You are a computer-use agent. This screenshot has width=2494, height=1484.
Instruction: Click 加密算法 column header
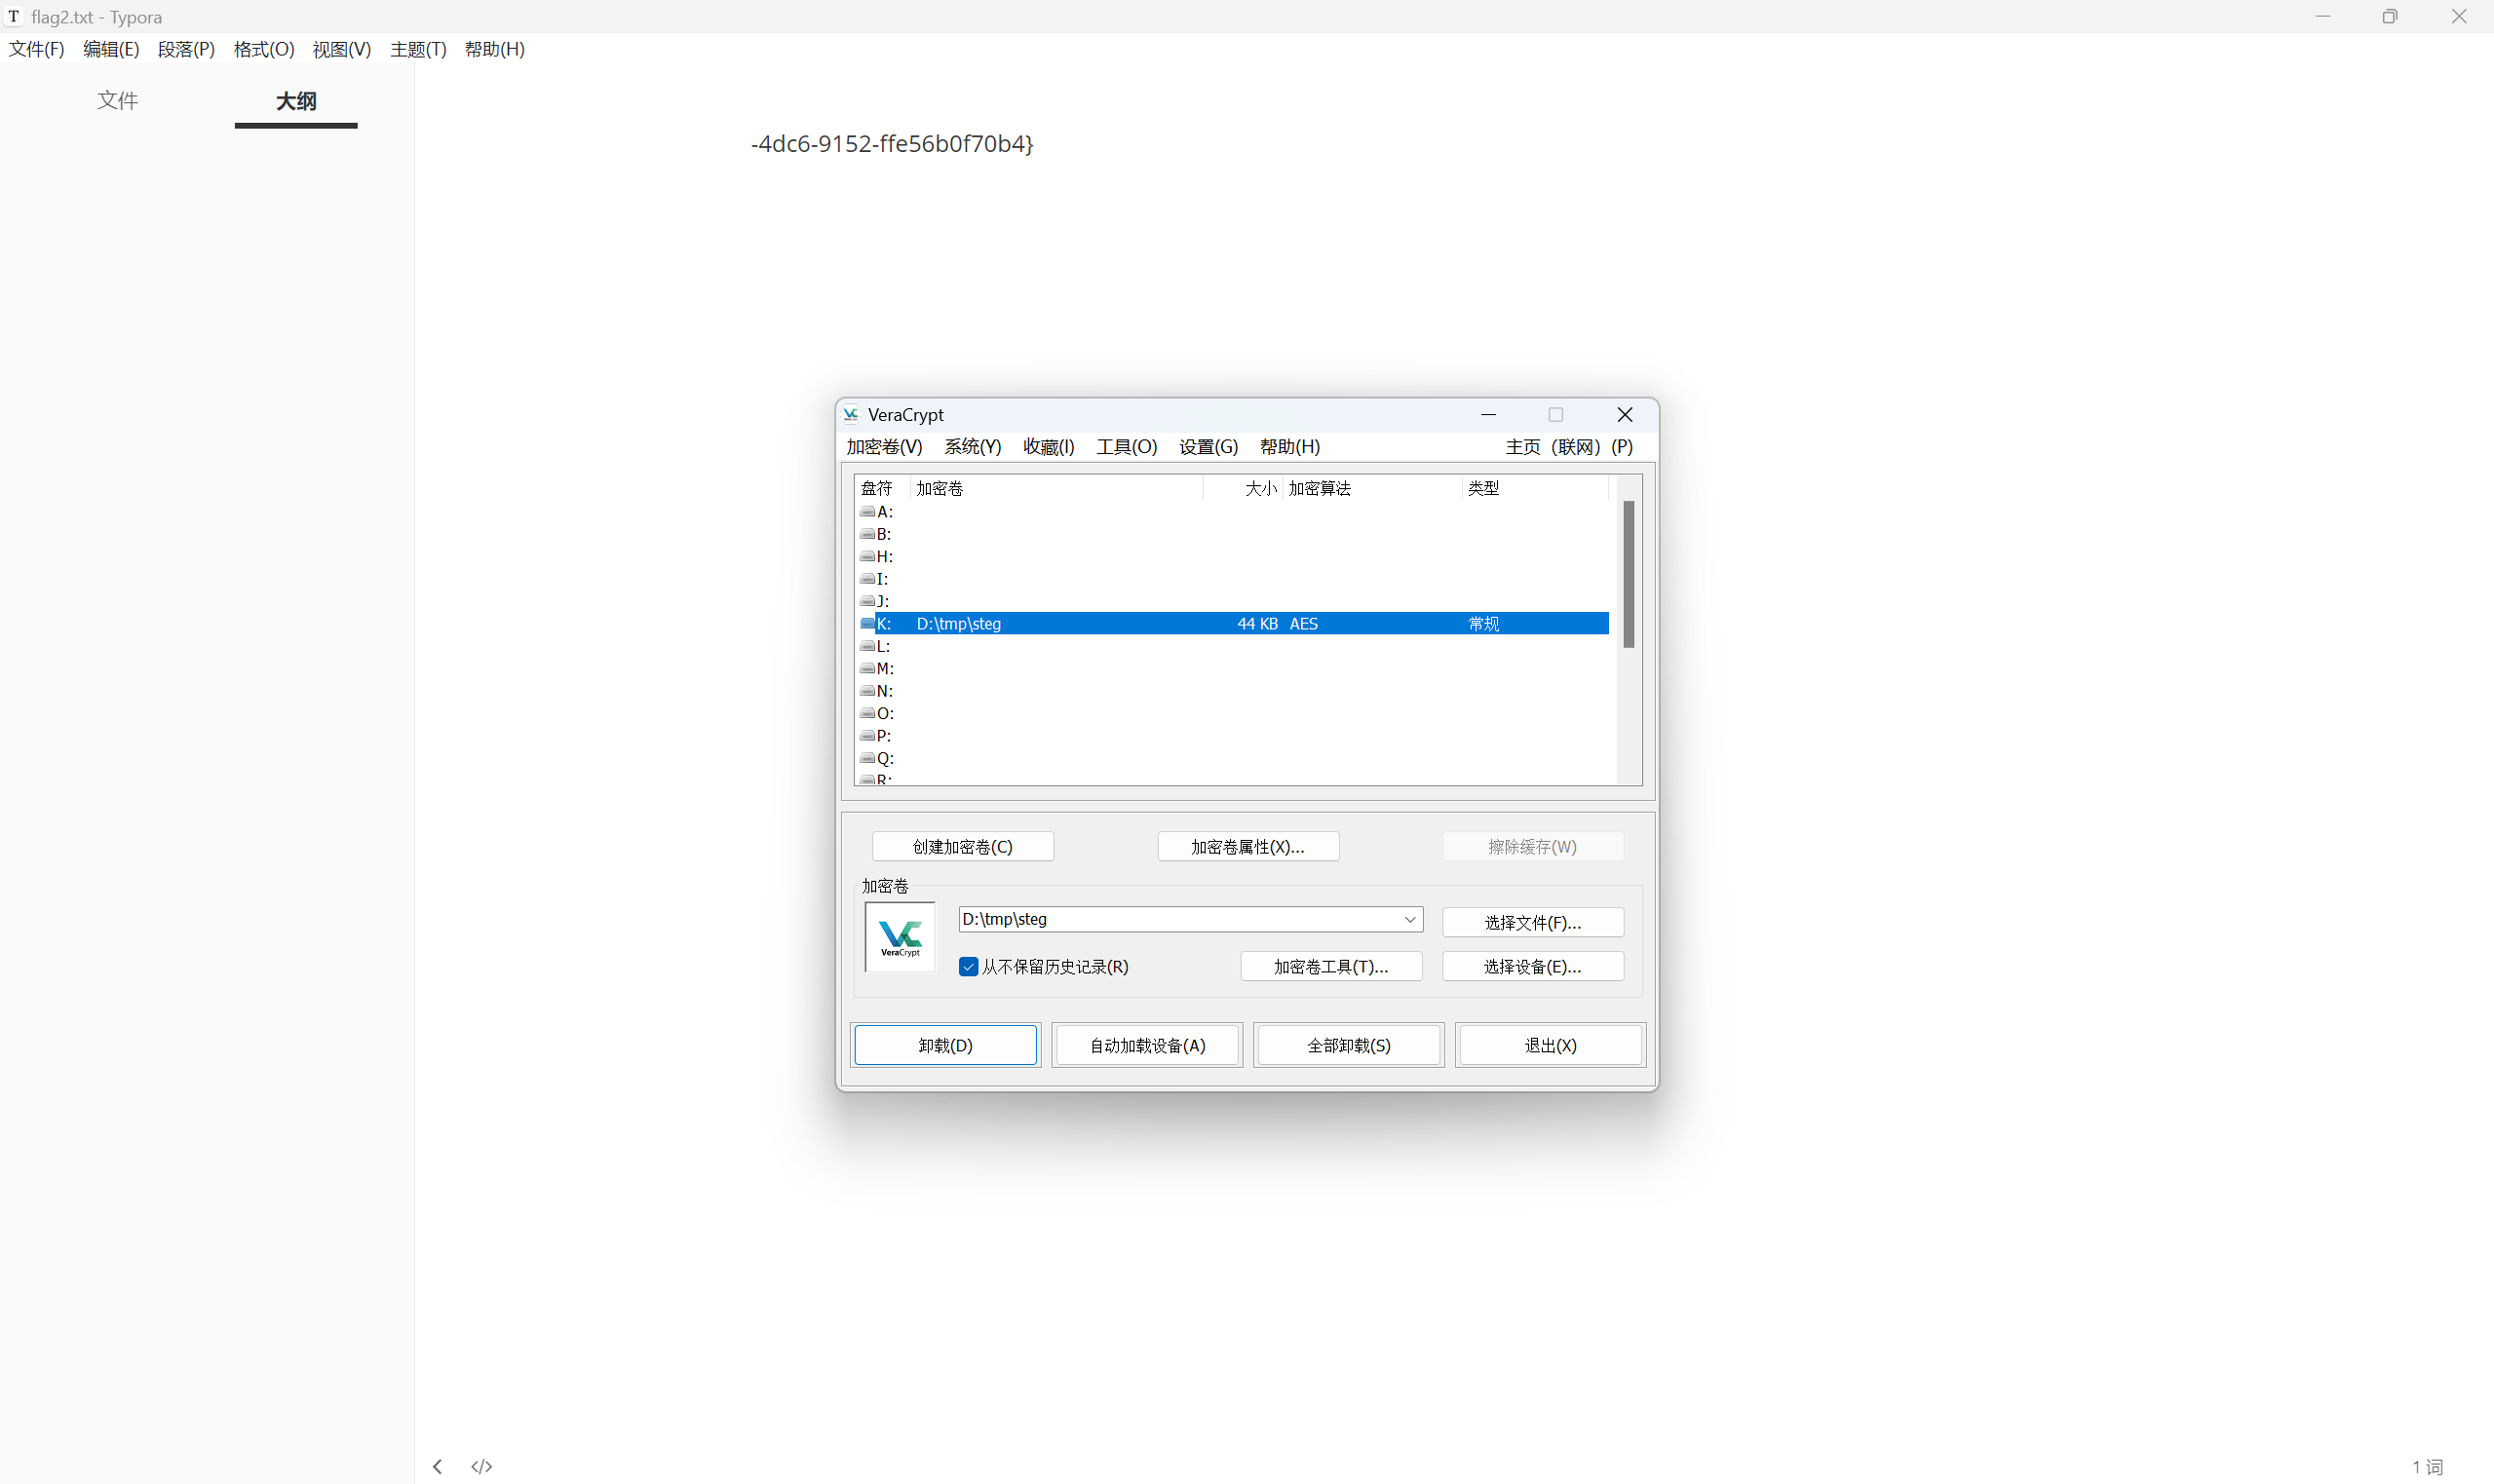click(x=1372, y=488)
